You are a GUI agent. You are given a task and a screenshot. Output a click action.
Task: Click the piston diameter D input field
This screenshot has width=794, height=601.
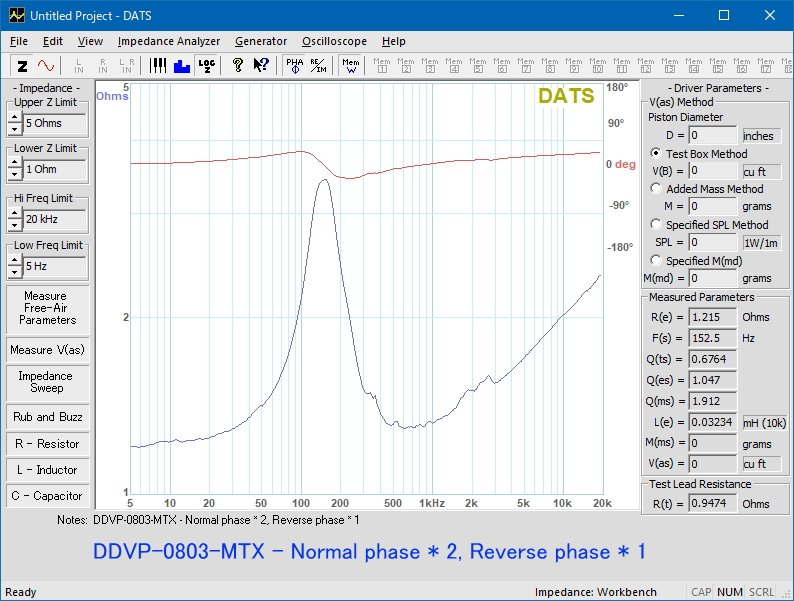(712, 136)
